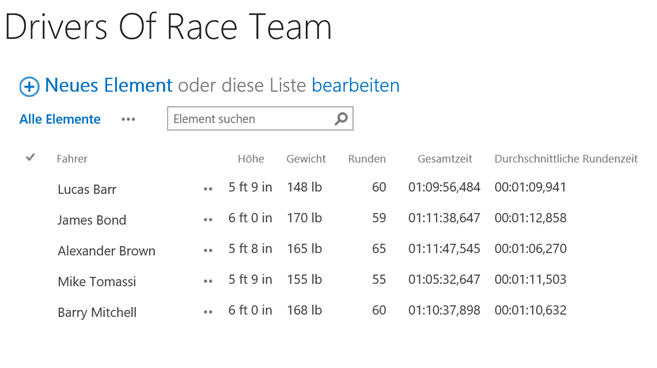Sort by the Höhe column header
This screenshot has width=657, height=368.
coord(251,159)
